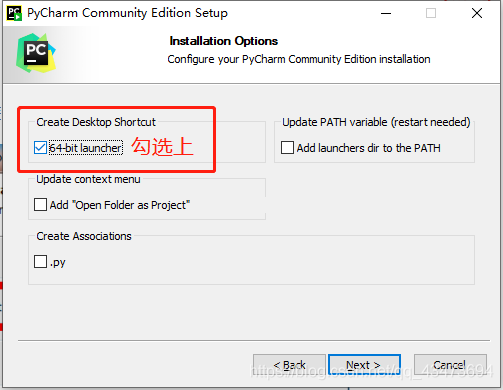Viewport: 503px width, 390px height.
Task: Click the PyCharm title bar icon
Action: point(14,13)
